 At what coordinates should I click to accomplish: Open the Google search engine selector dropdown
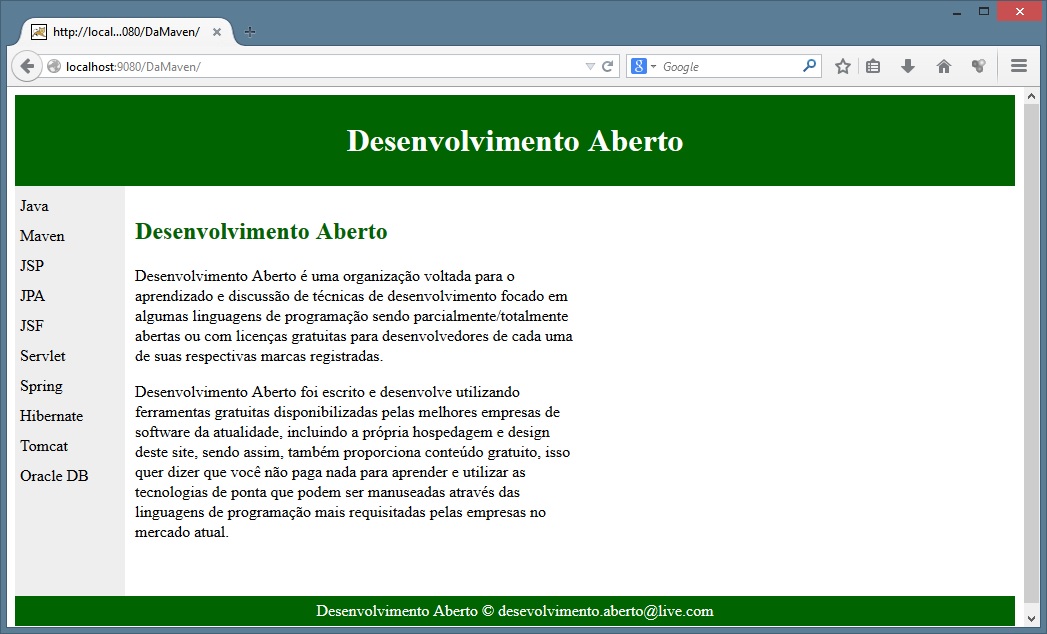coord(644,66)
